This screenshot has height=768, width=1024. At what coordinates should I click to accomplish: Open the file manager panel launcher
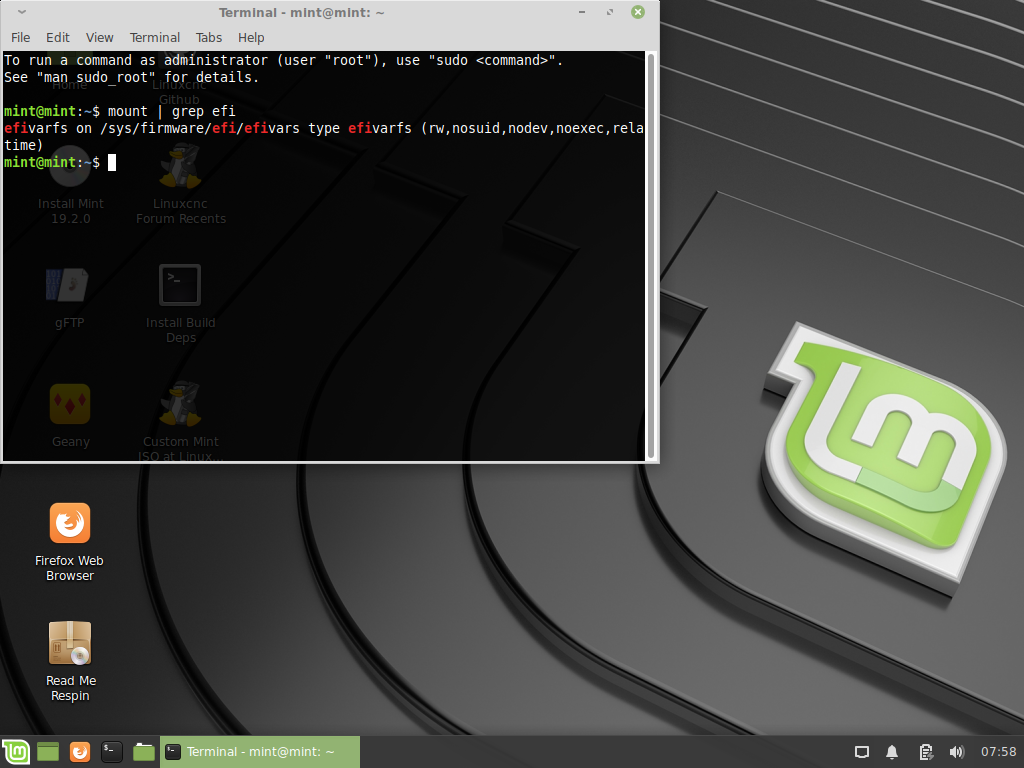(144, 752)
